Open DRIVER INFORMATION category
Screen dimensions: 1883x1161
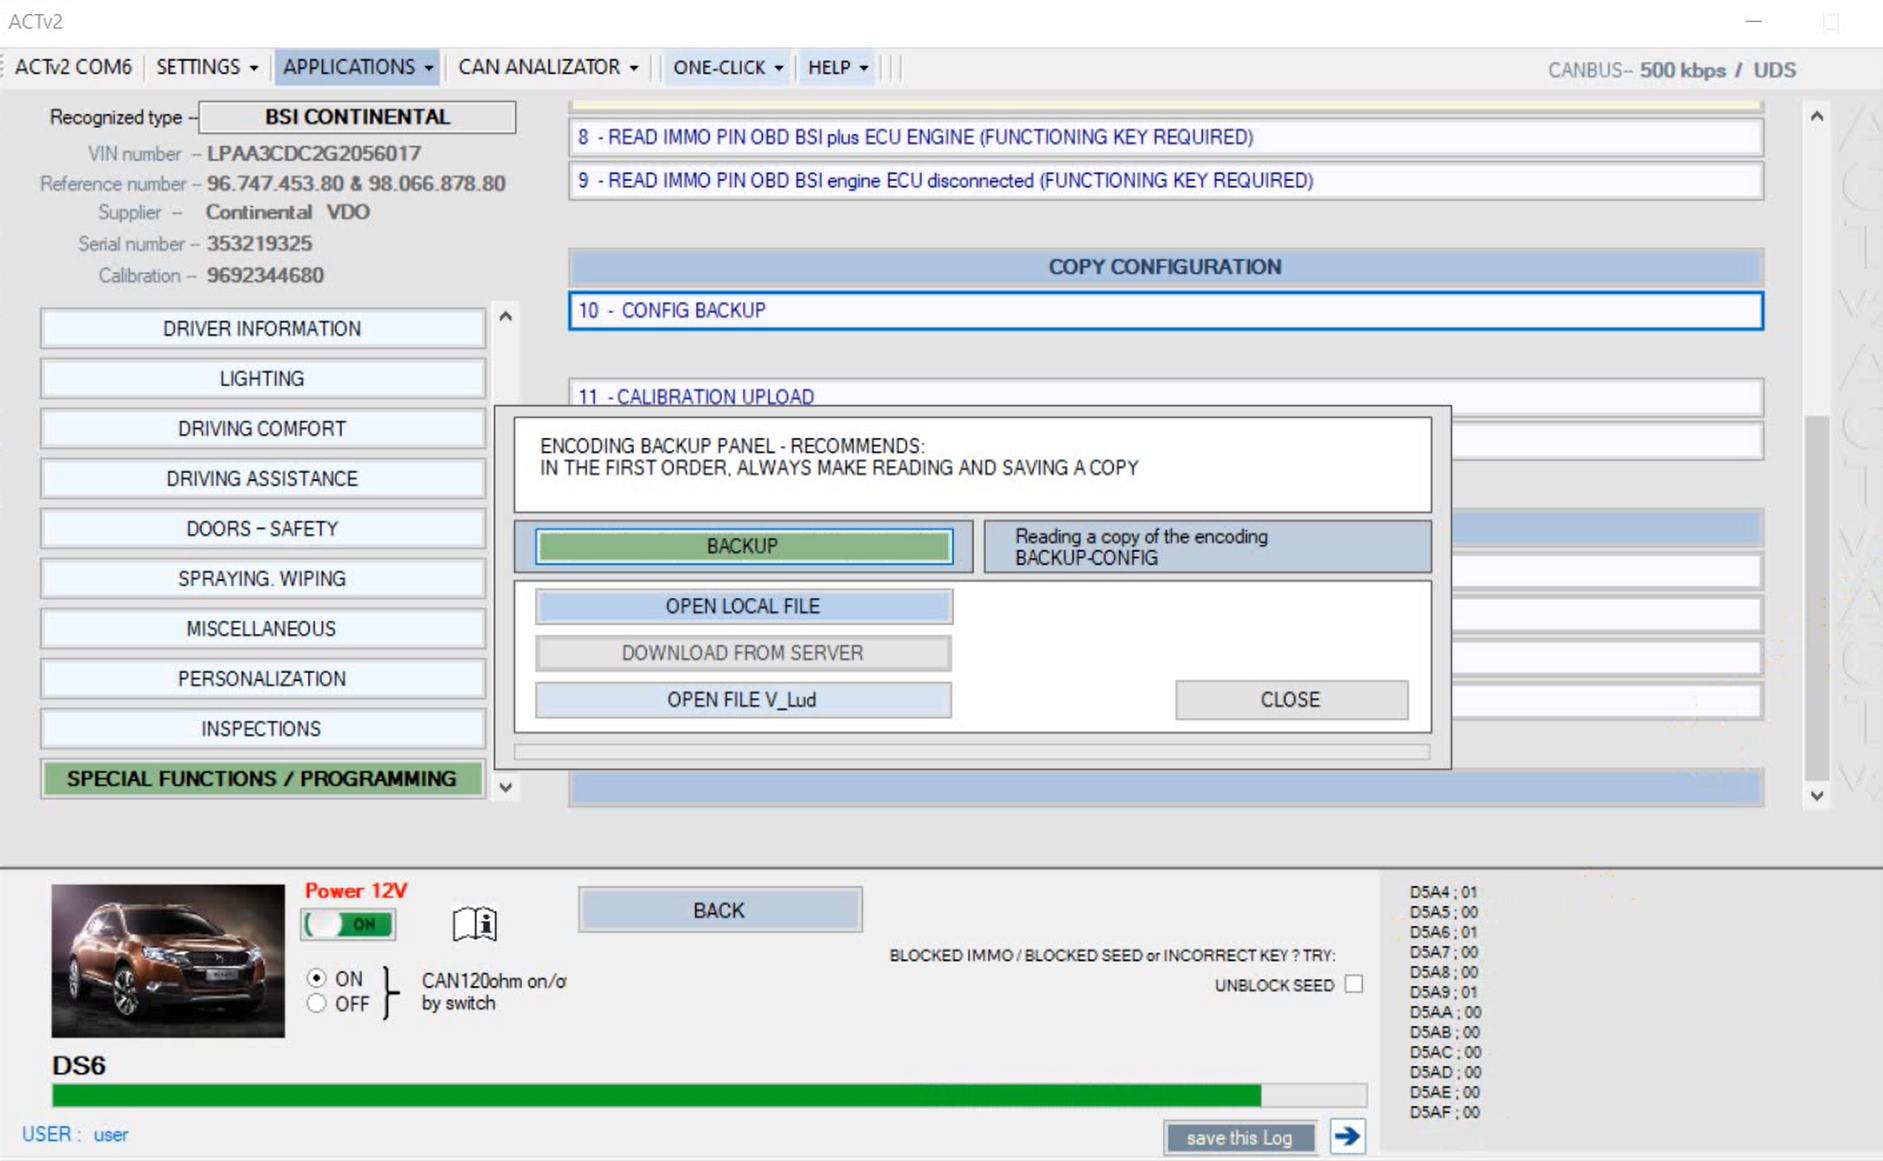(262, 329)
